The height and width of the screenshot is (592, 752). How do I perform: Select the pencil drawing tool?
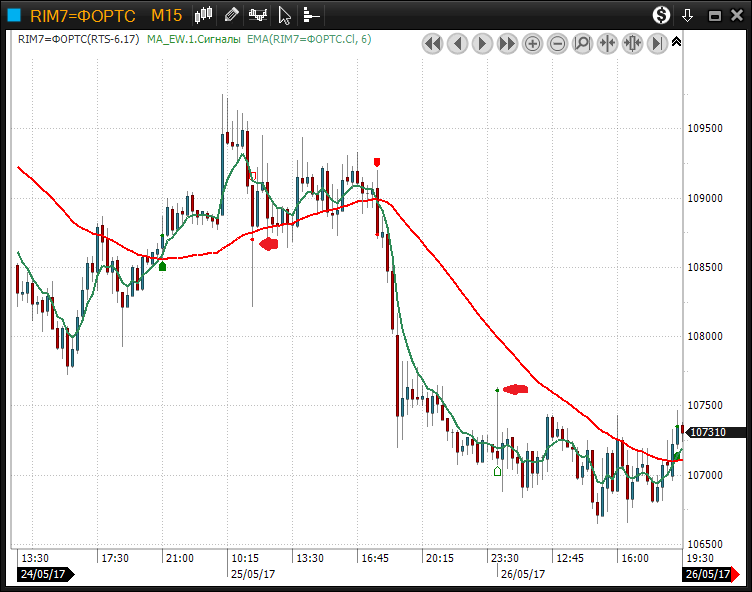point(231,15)
